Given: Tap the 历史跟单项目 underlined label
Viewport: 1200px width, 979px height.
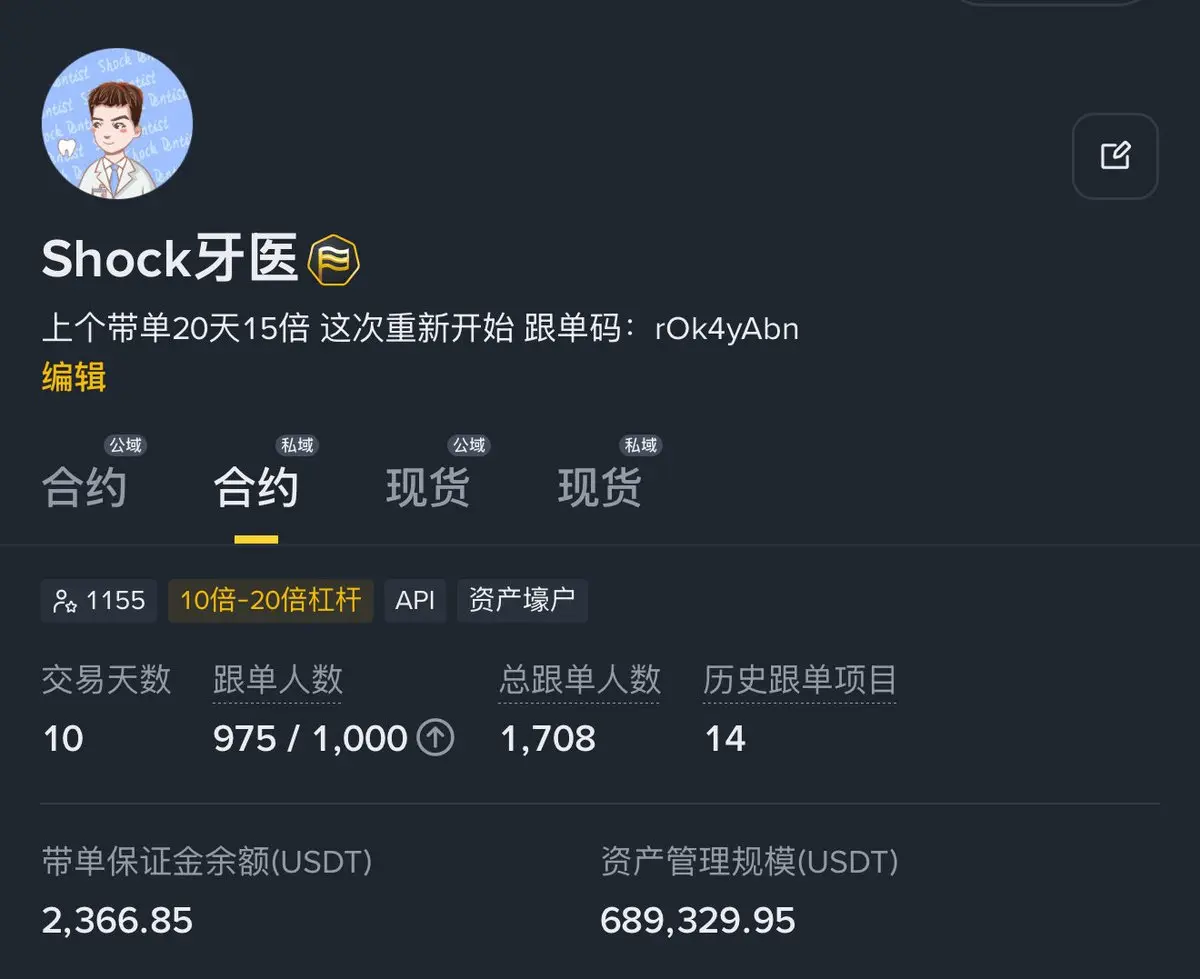Looking at the screenshot, I should click(800, 681).
